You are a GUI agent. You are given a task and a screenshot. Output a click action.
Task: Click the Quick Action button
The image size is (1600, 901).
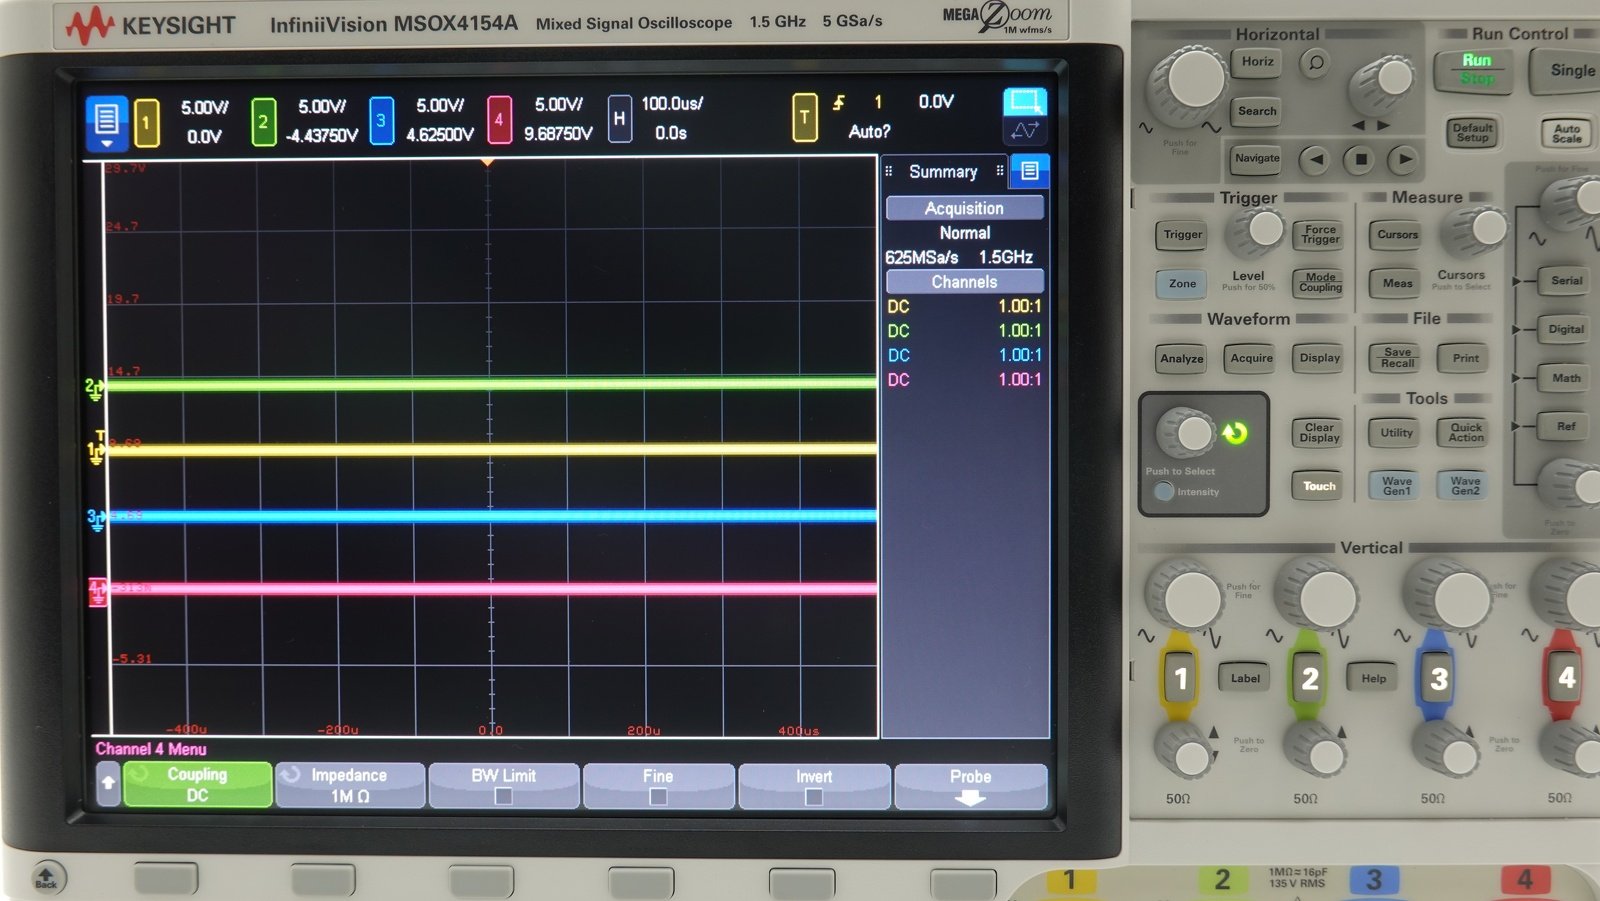point(1465,433)
